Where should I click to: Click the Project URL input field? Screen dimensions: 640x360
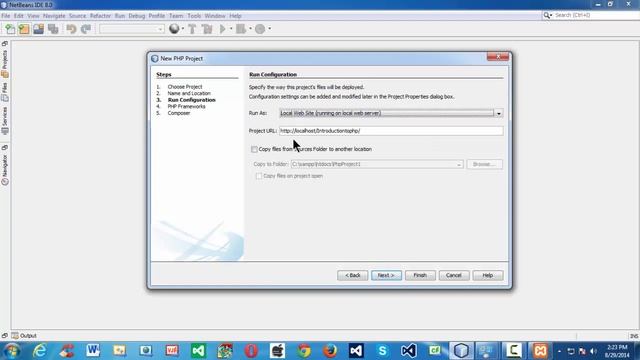(x=391, y=131)
